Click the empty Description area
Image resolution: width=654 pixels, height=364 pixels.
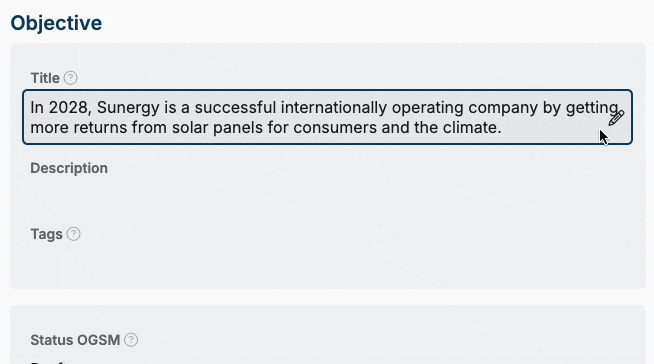point(327,195)
